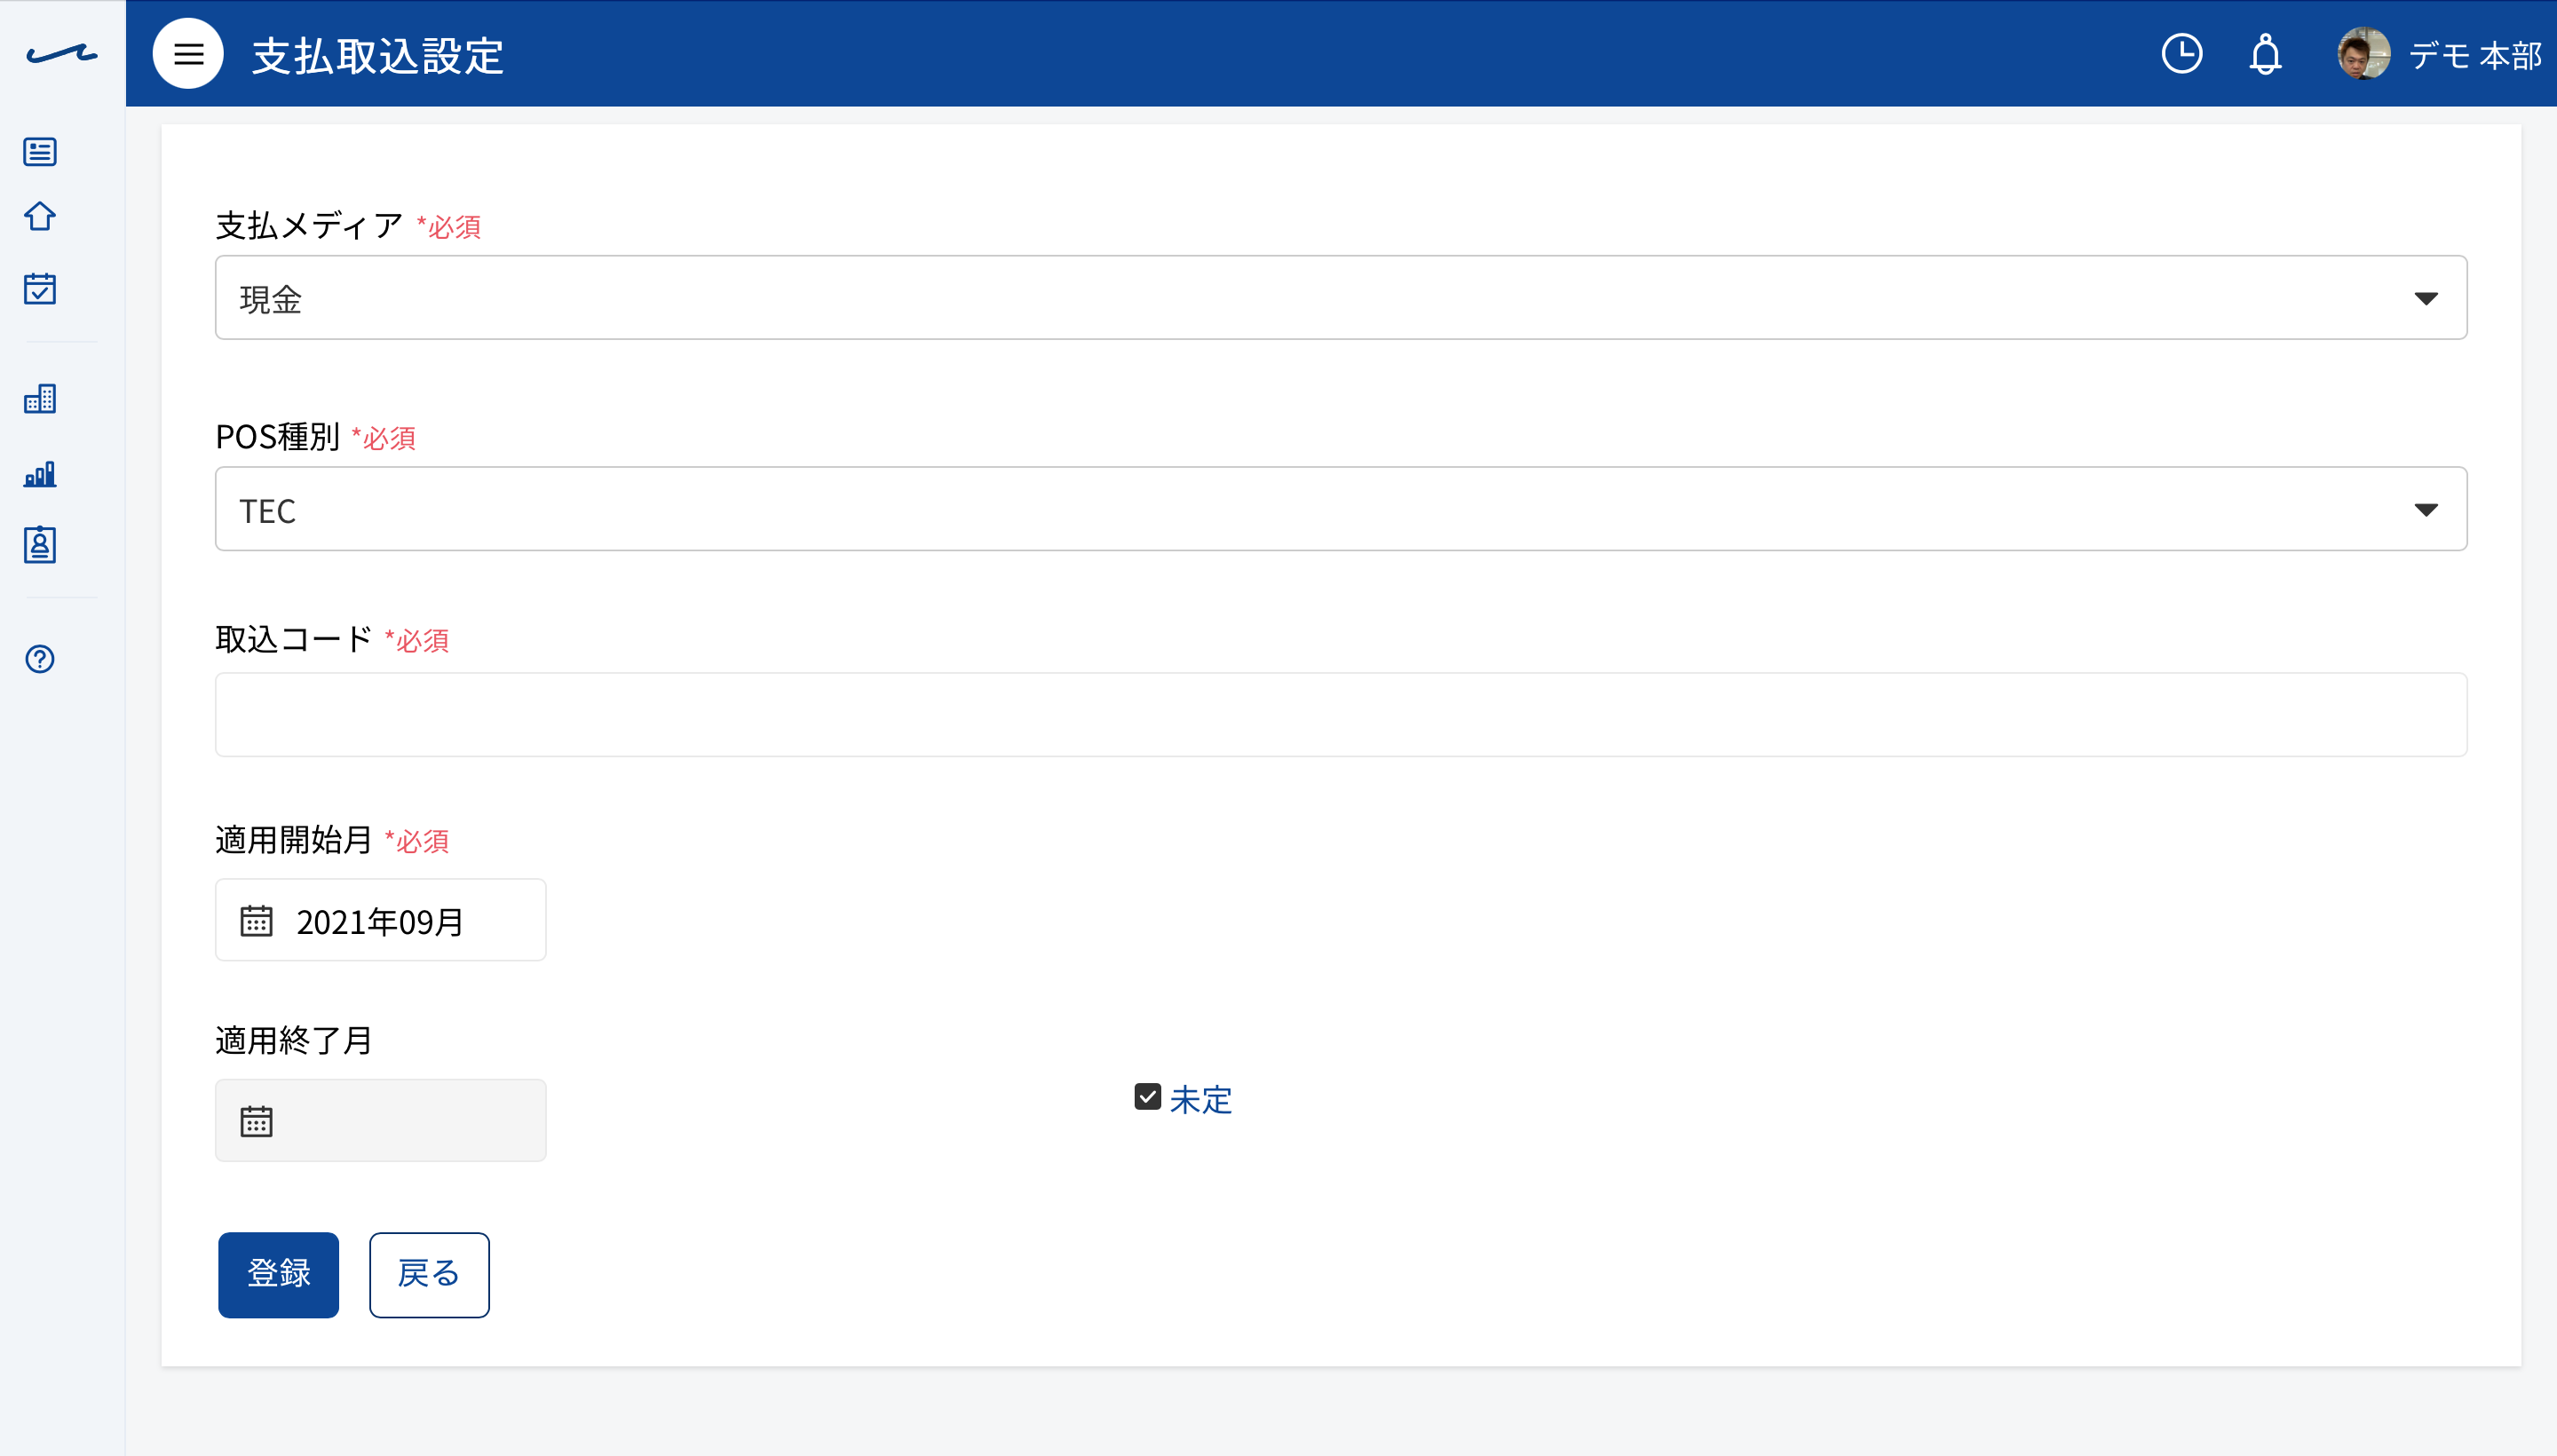Open notifications bell icon
This screenshot has height=1456, width=2557.
(2265, 54)
